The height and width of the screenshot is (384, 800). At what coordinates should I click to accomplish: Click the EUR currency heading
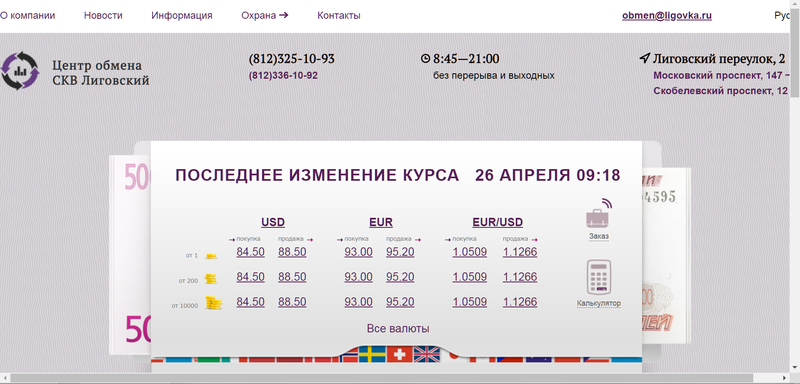pos(381,222)
